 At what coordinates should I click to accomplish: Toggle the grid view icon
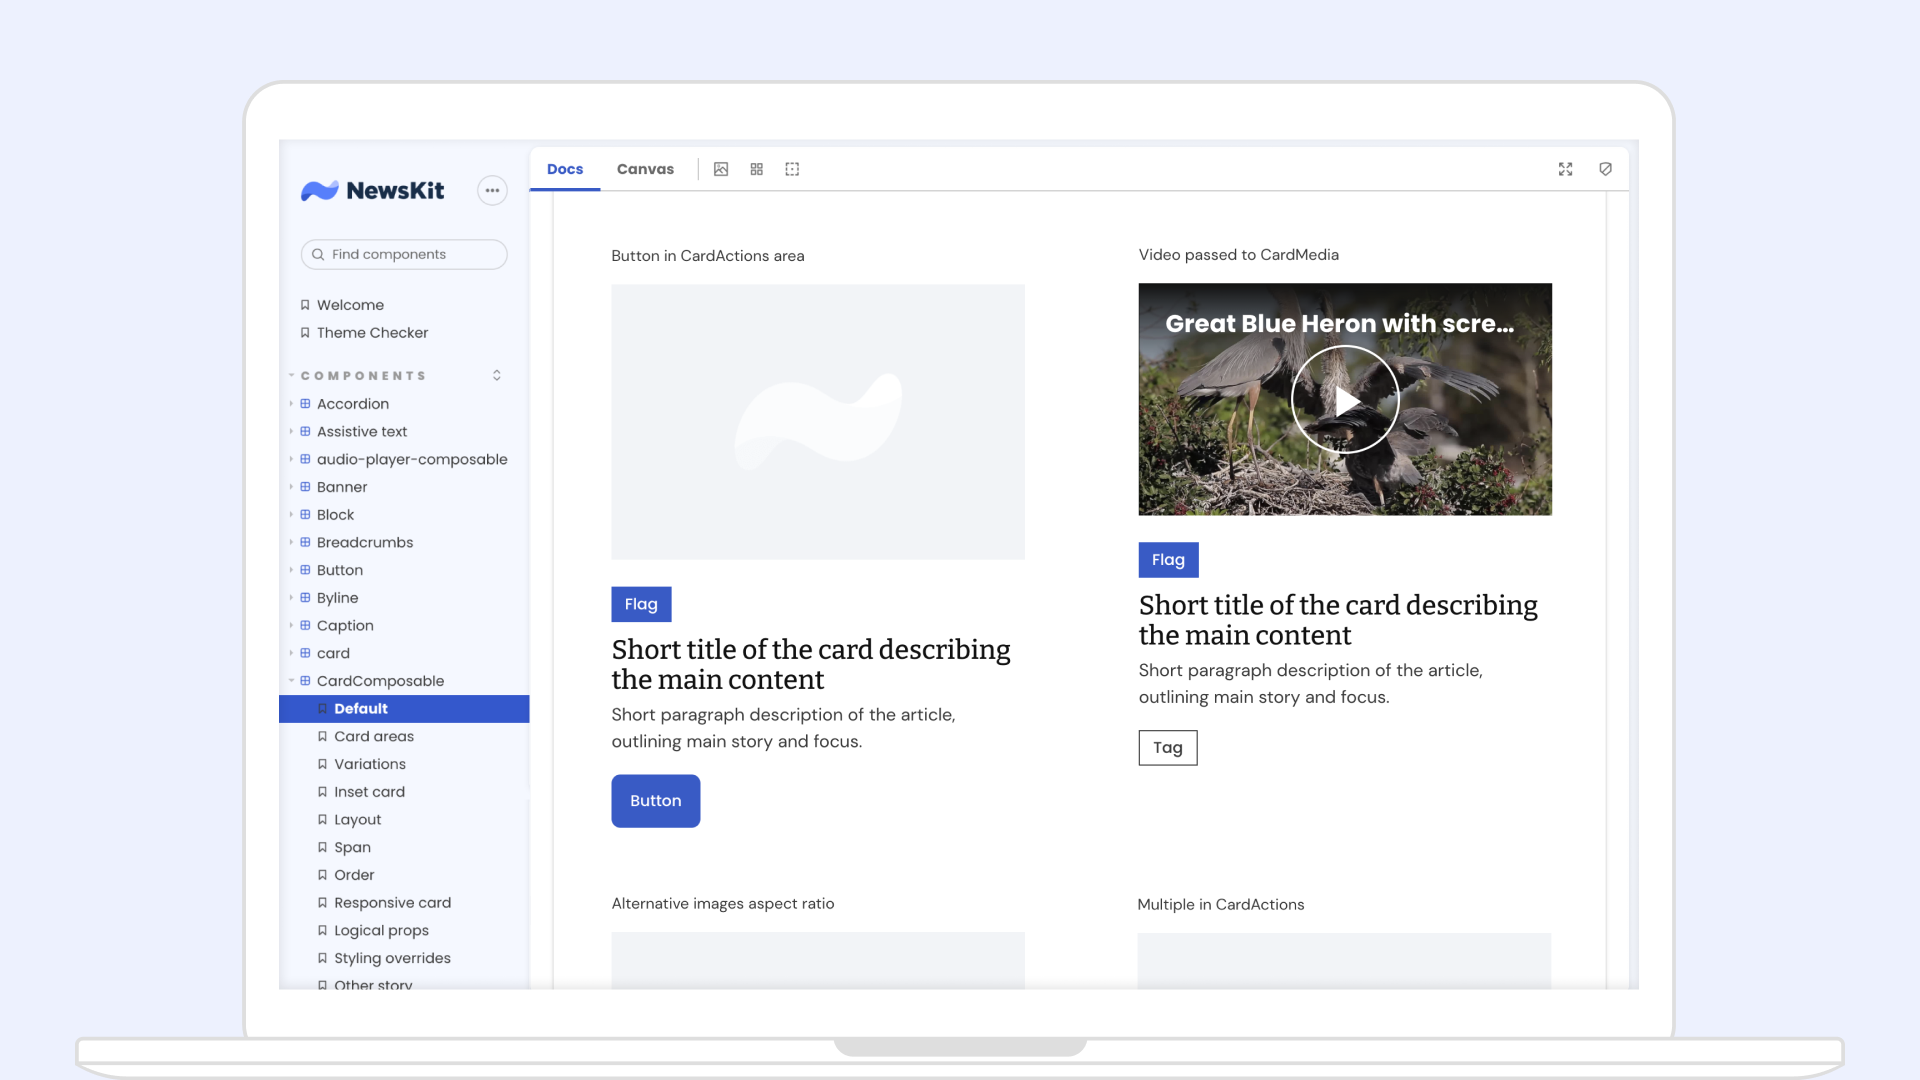(757, 169)
